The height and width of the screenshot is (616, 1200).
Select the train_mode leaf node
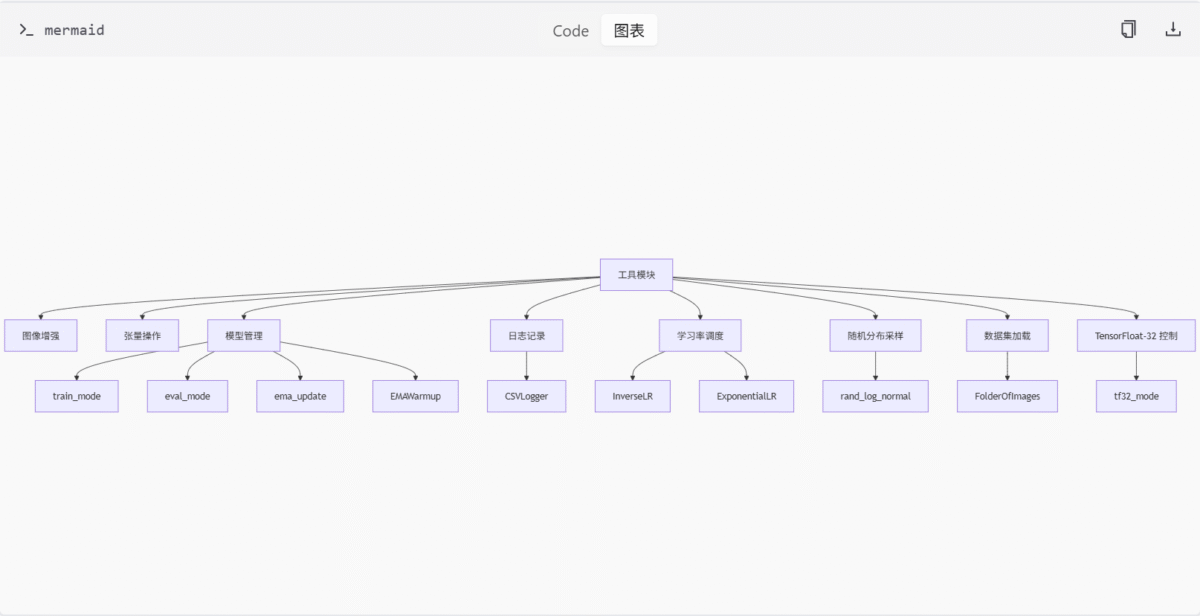(77, 397)
